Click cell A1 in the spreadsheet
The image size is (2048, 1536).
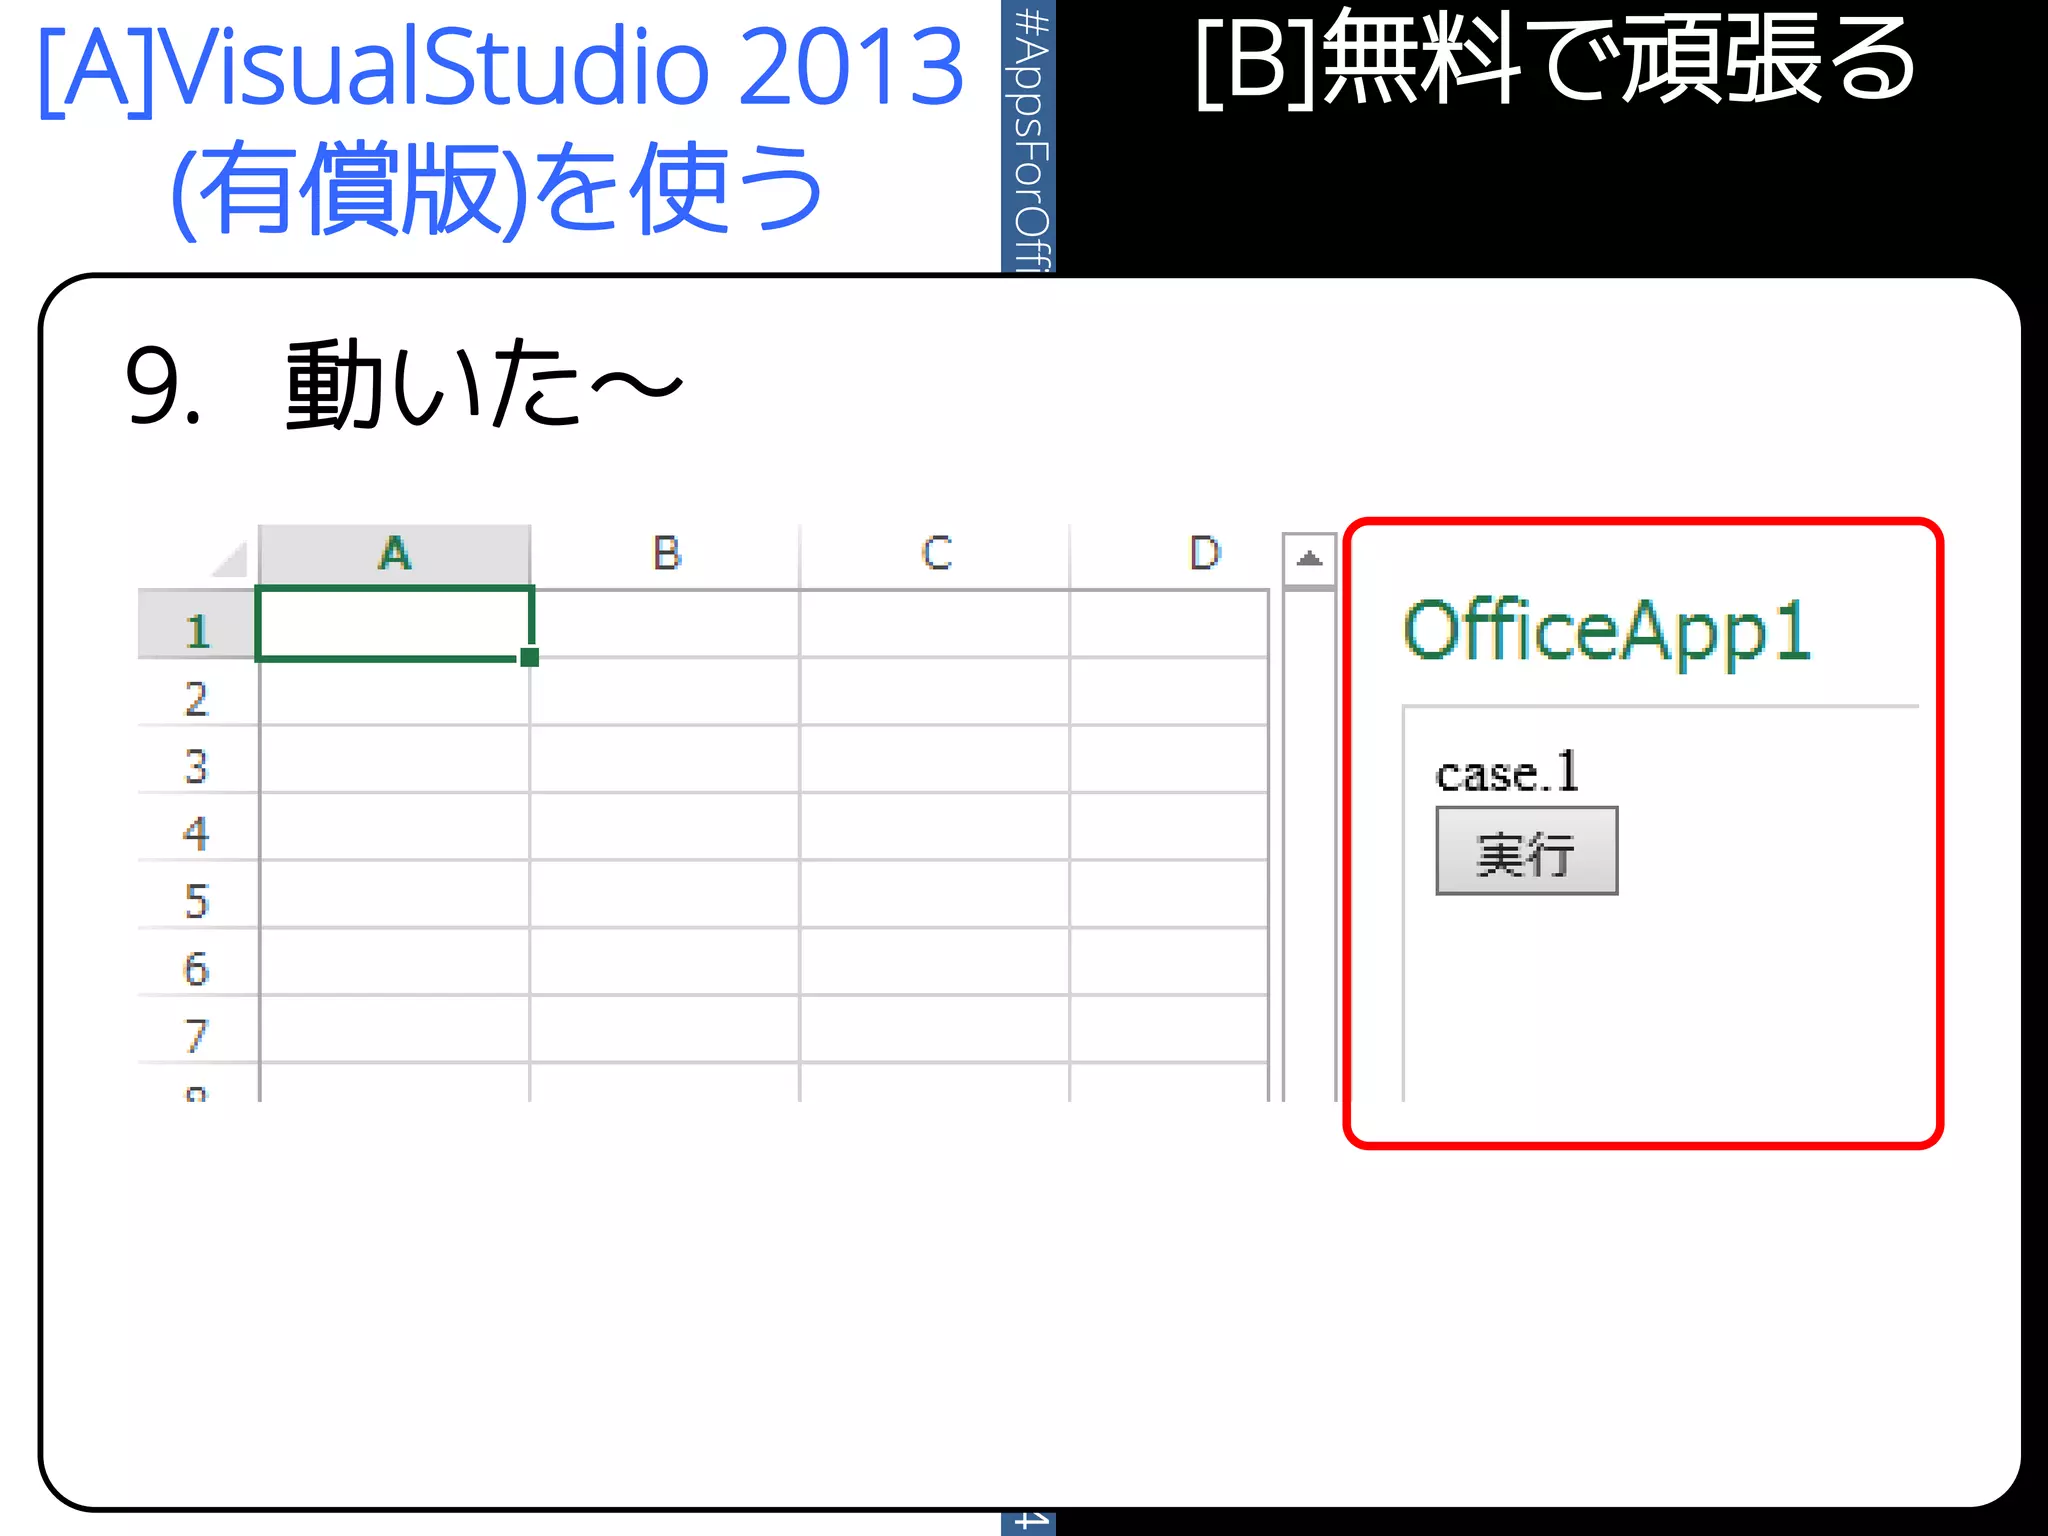[x=395, y=624]
